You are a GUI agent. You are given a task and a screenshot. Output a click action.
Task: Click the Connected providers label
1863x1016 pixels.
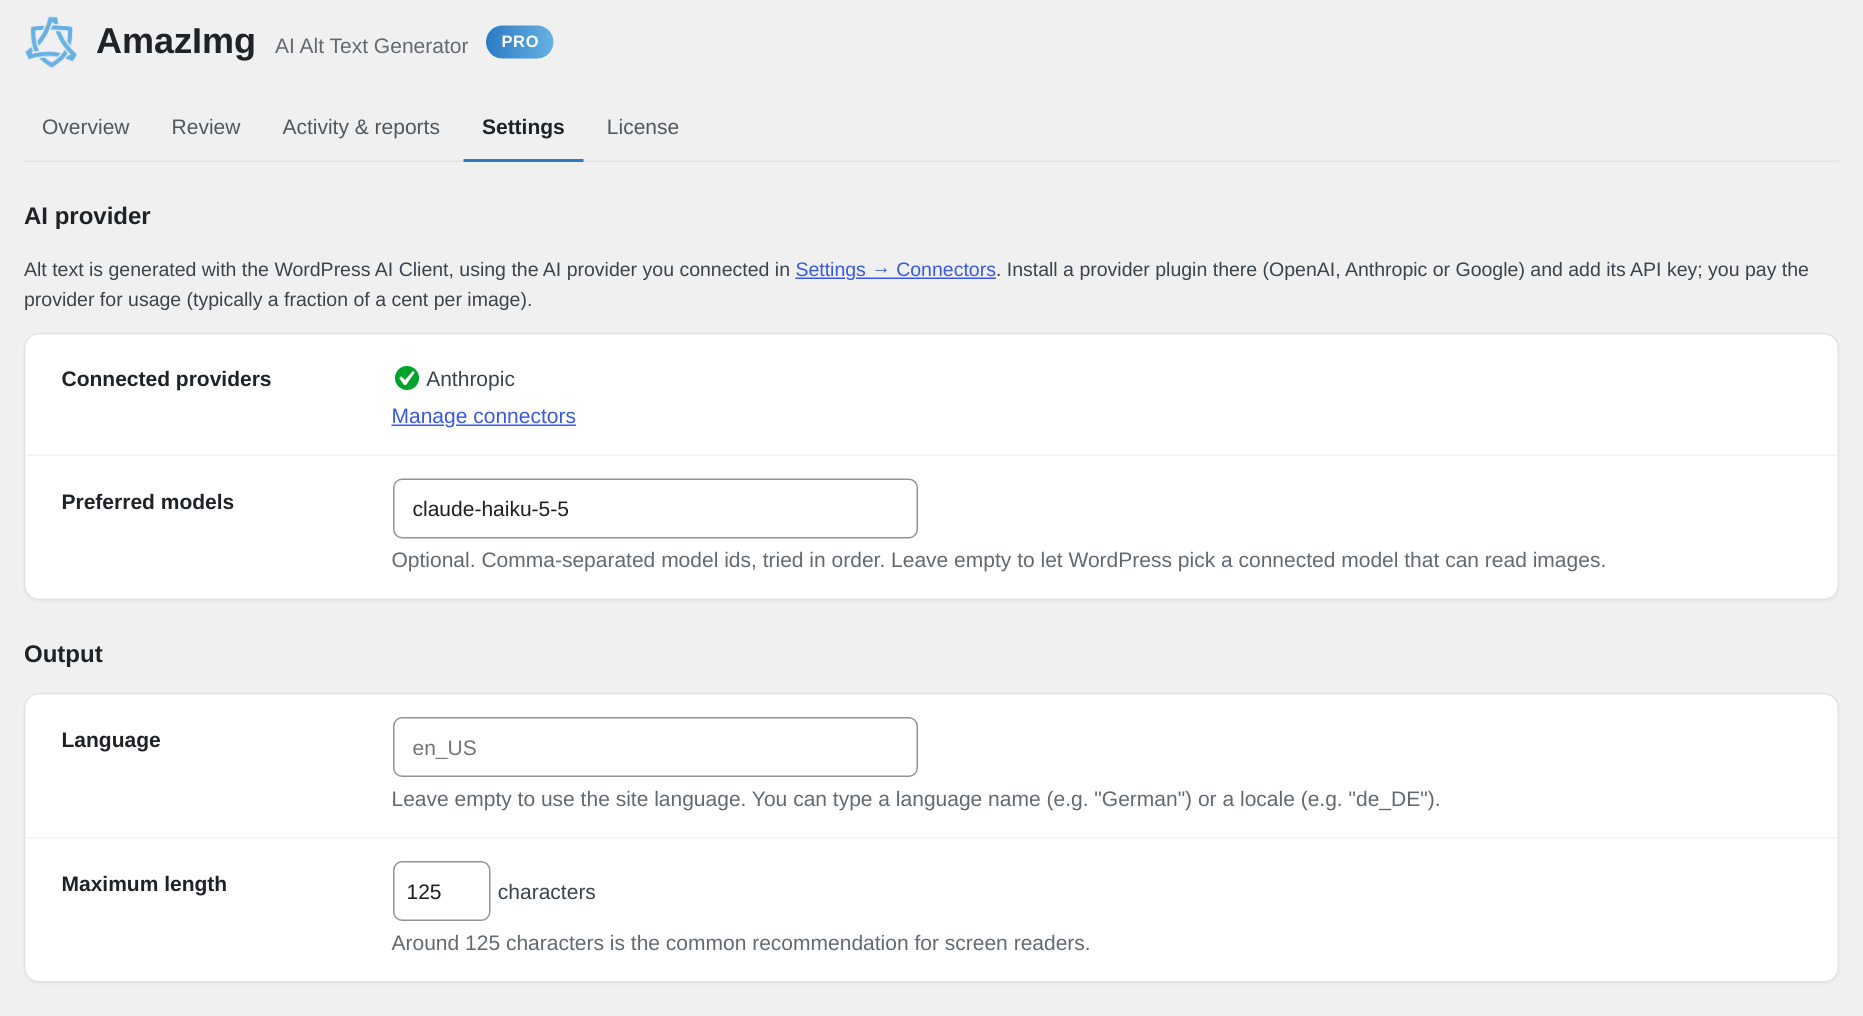[x=166, y=379]
